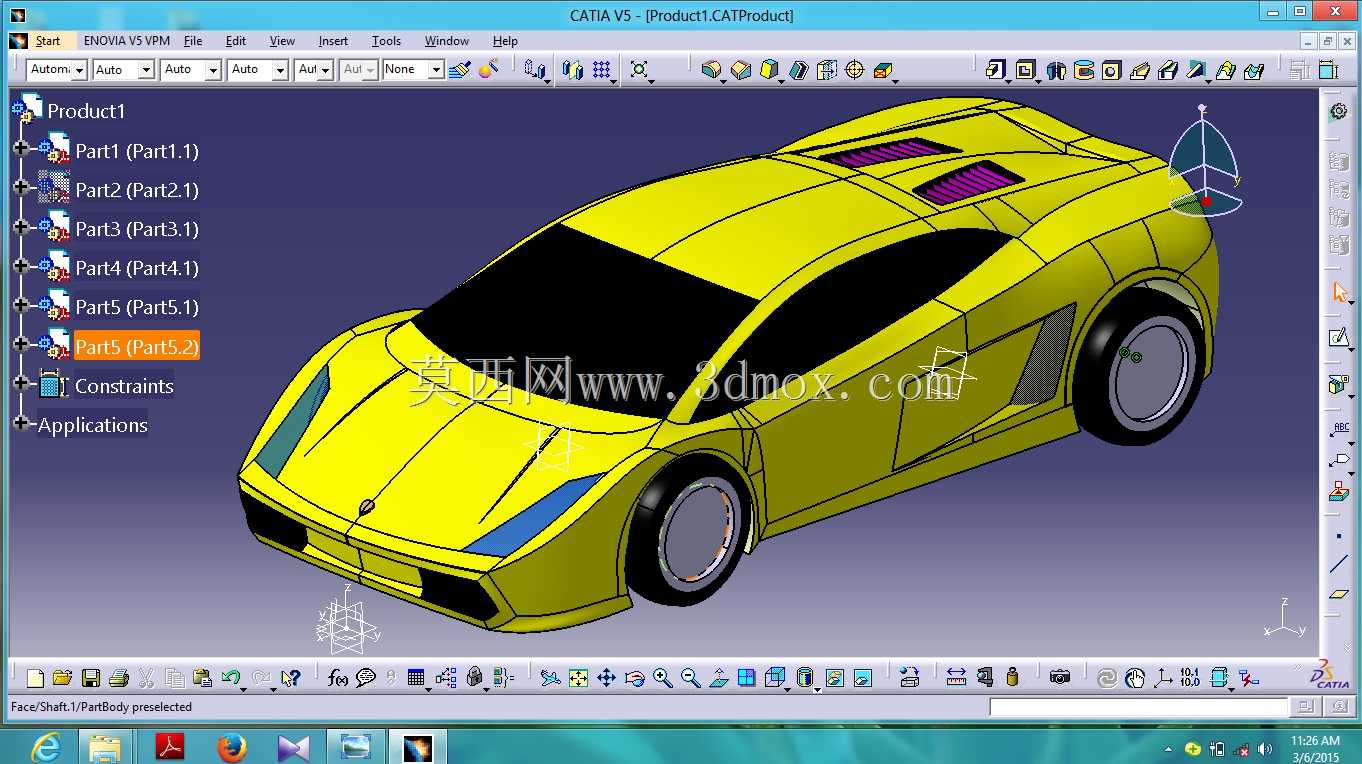Fit all geometry in view
Viewport: 1362px width, 764px height.
(x=578, y=678)
